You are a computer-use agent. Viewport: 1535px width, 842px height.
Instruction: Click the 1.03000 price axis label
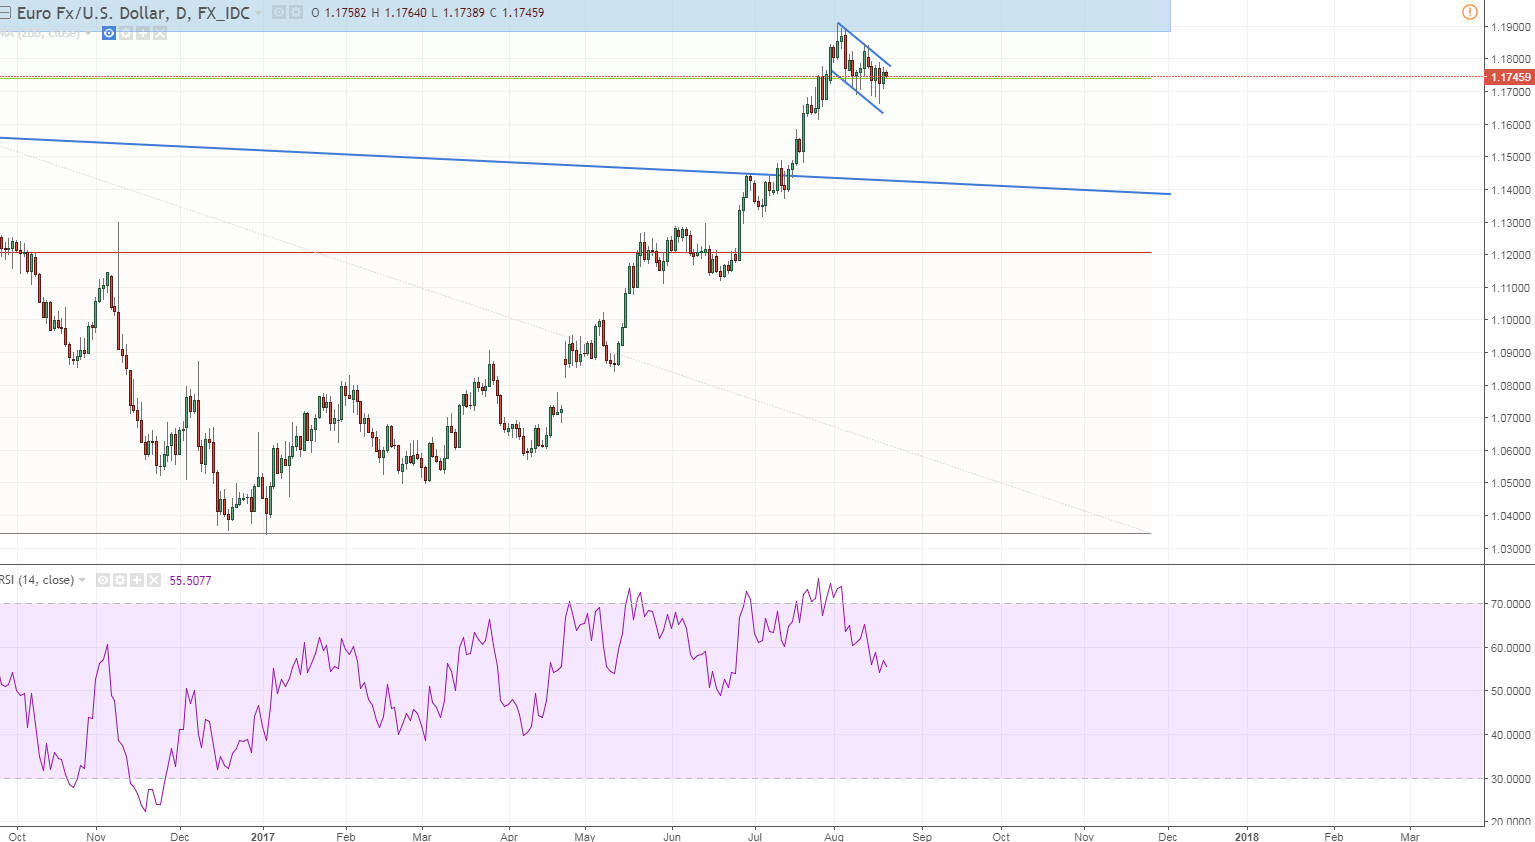tap(1510, 549)
